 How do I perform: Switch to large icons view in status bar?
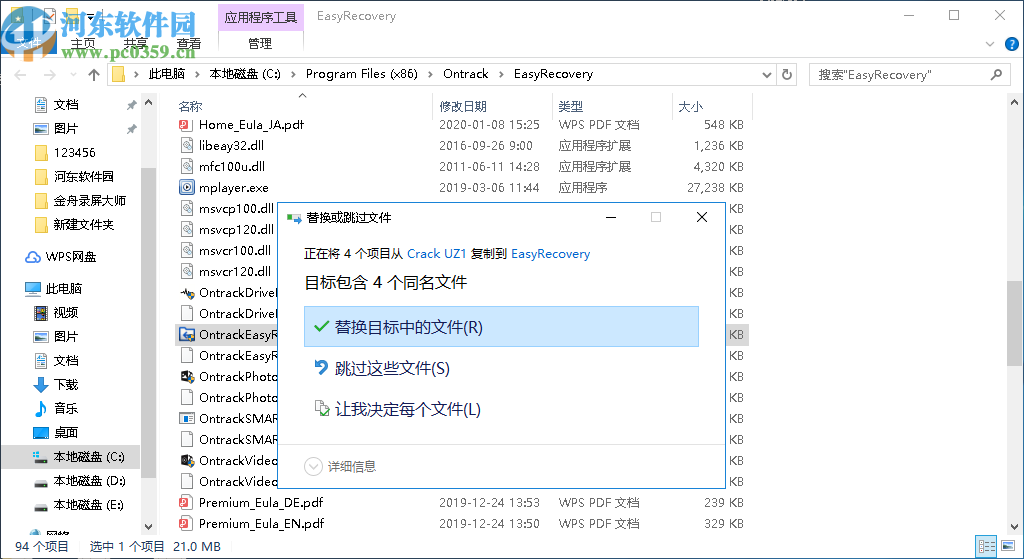pyautogui.click(x=1008, y=546)
